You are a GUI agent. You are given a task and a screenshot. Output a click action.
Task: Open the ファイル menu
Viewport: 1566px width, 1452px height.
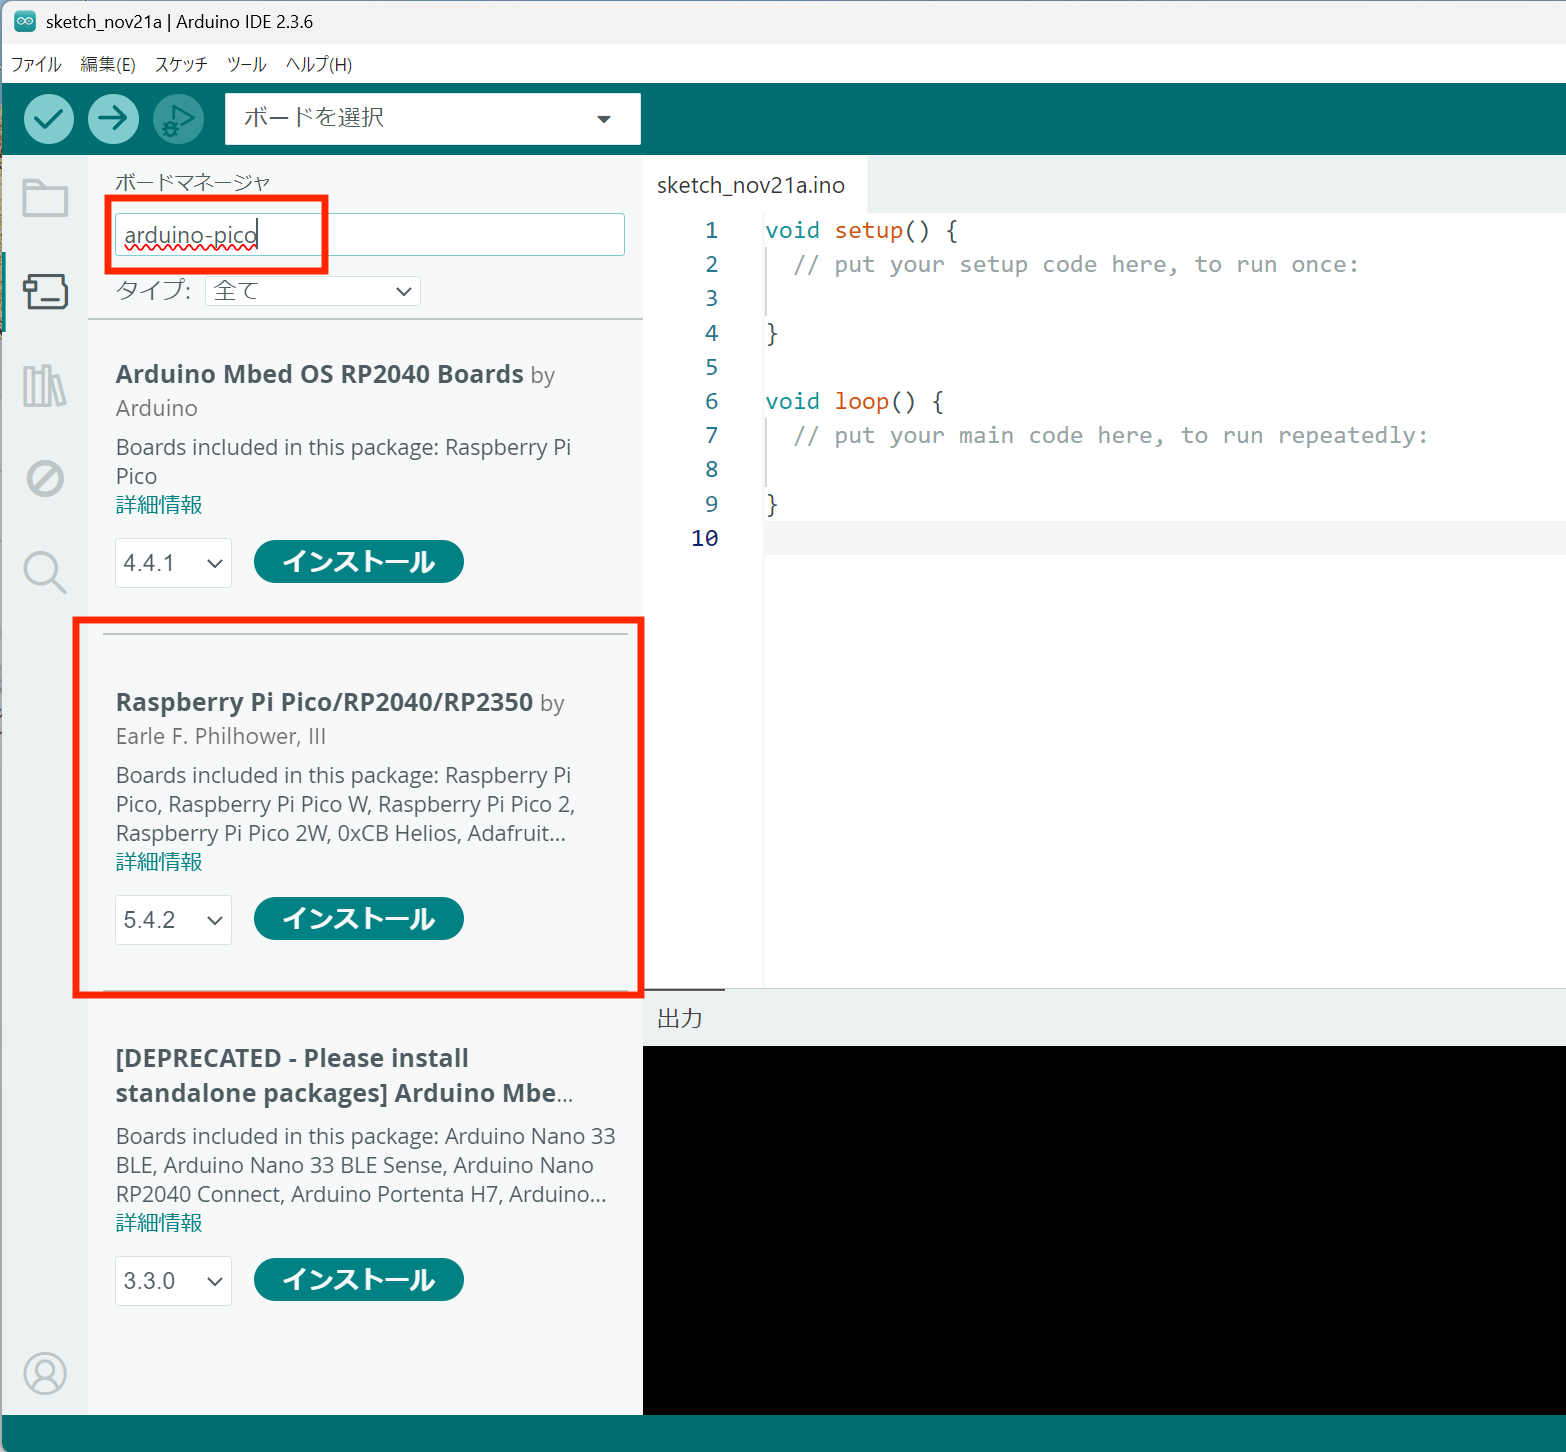(36, 65)
